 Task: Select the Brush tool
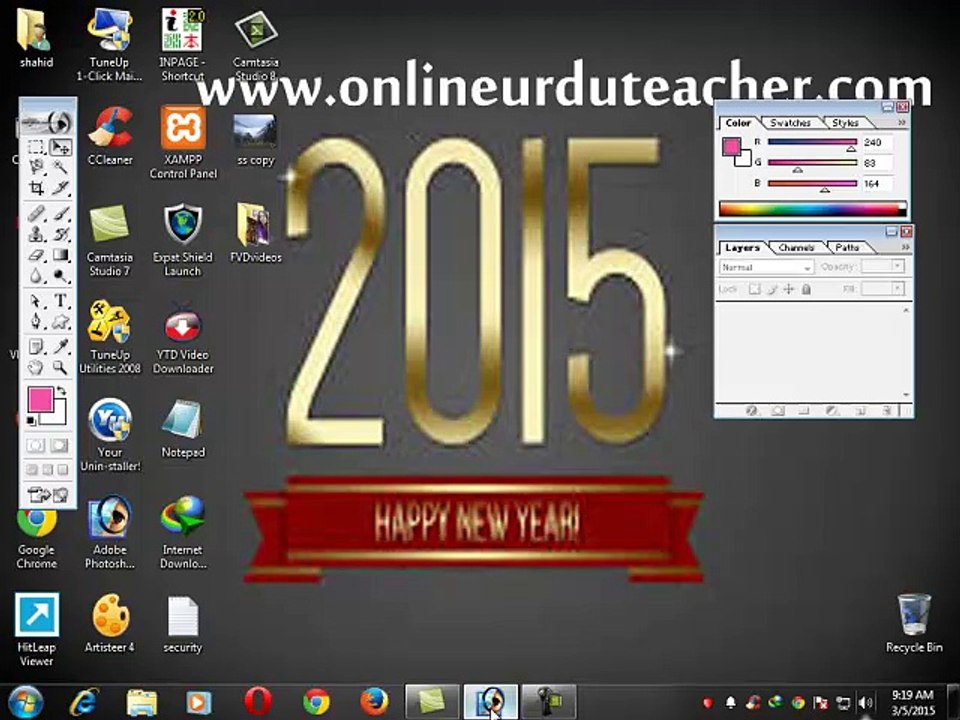tap(61, 213)
